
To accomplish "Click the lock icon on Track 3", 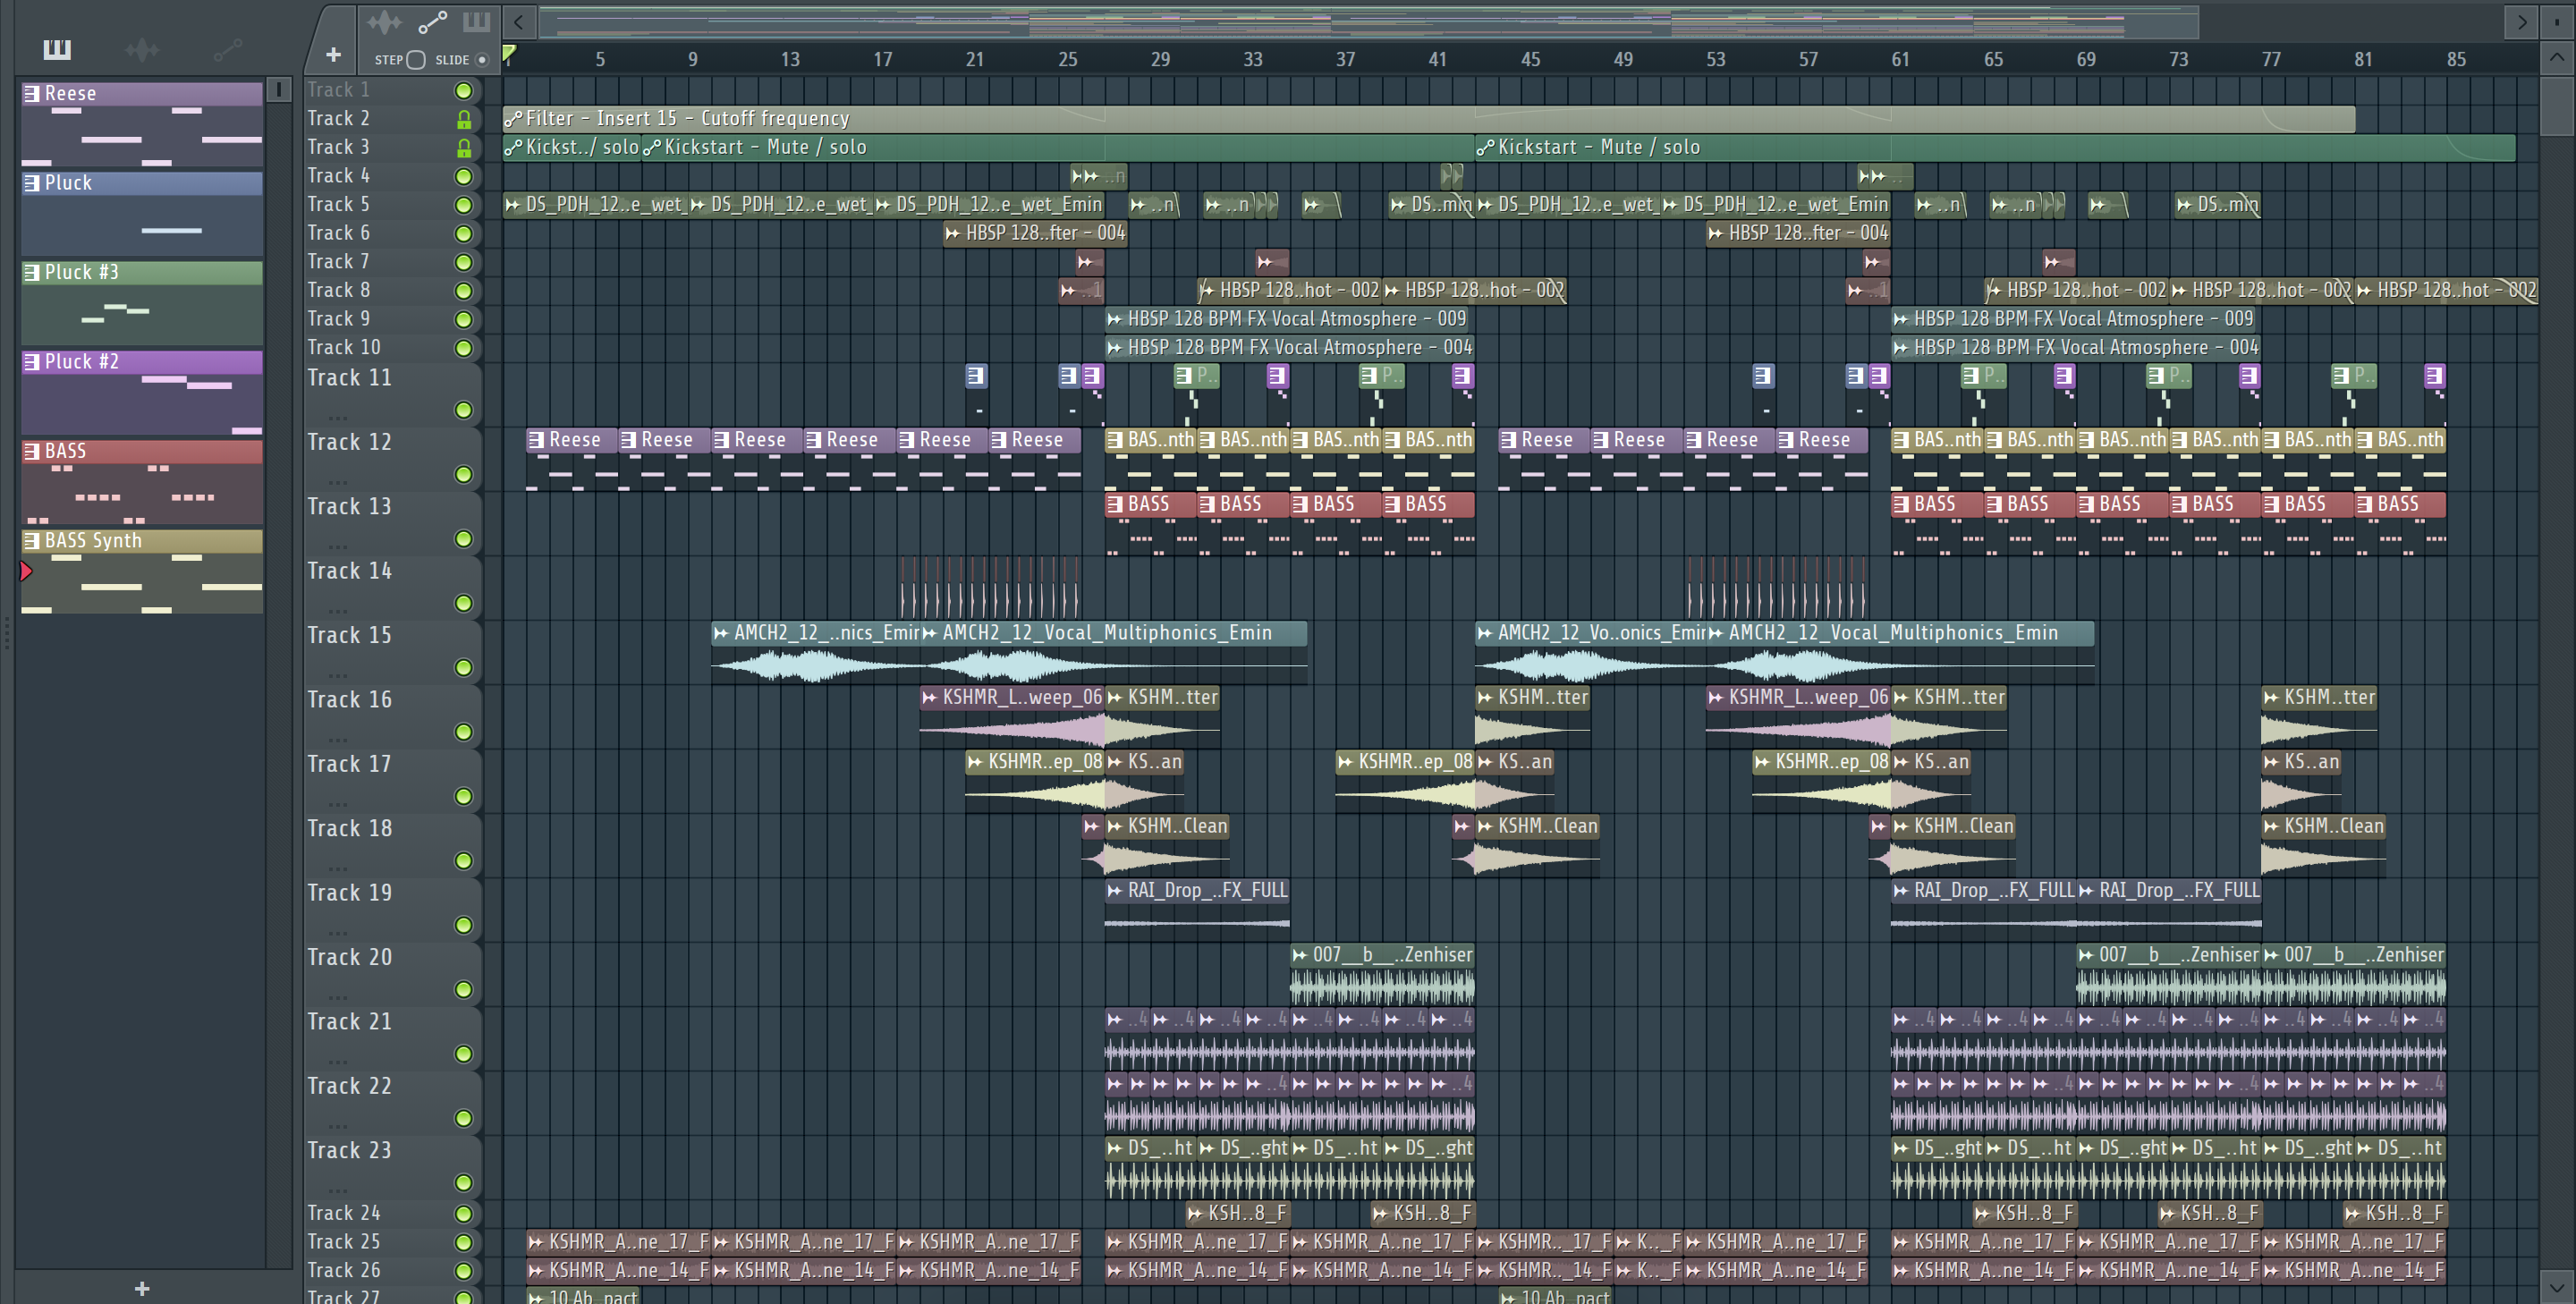I will 464,148.
